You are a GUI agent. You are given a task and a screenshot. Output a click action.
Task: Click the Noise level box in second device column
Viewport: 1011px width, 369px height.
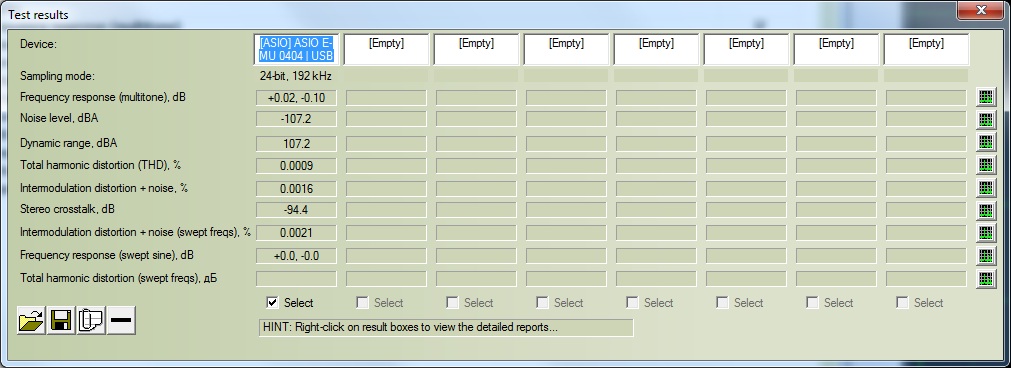(x=386, y=119)
